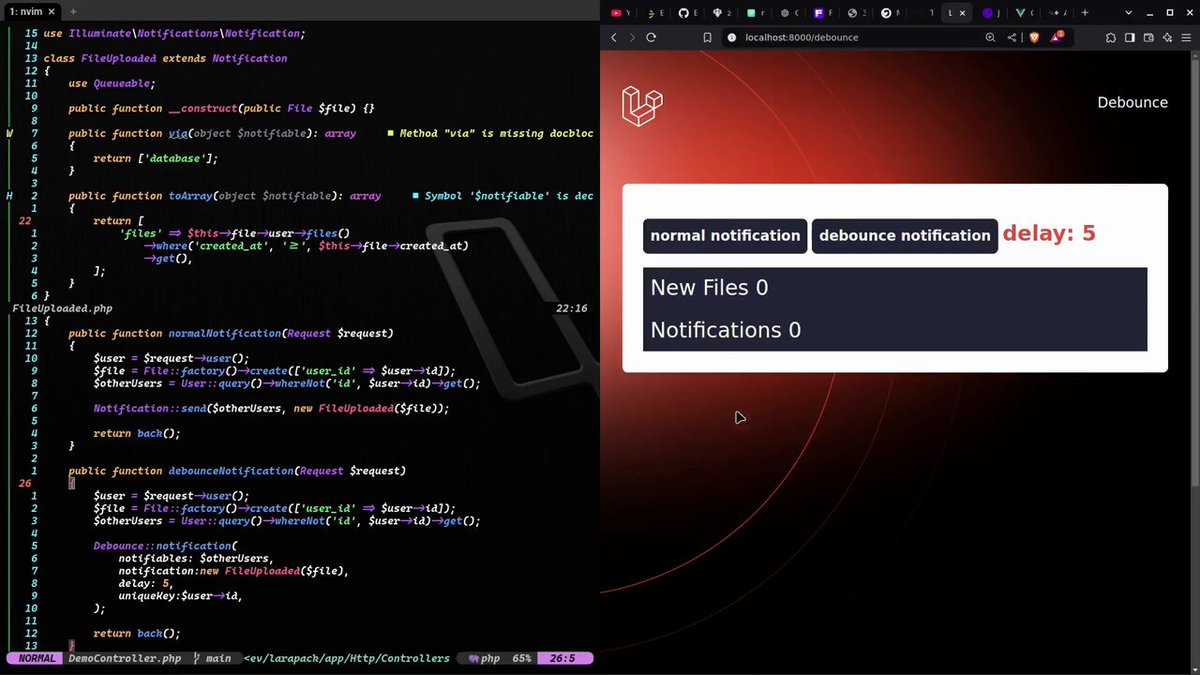
Task: Click the 26:5 cursor position indicator
Action: (x=562, y=659)
